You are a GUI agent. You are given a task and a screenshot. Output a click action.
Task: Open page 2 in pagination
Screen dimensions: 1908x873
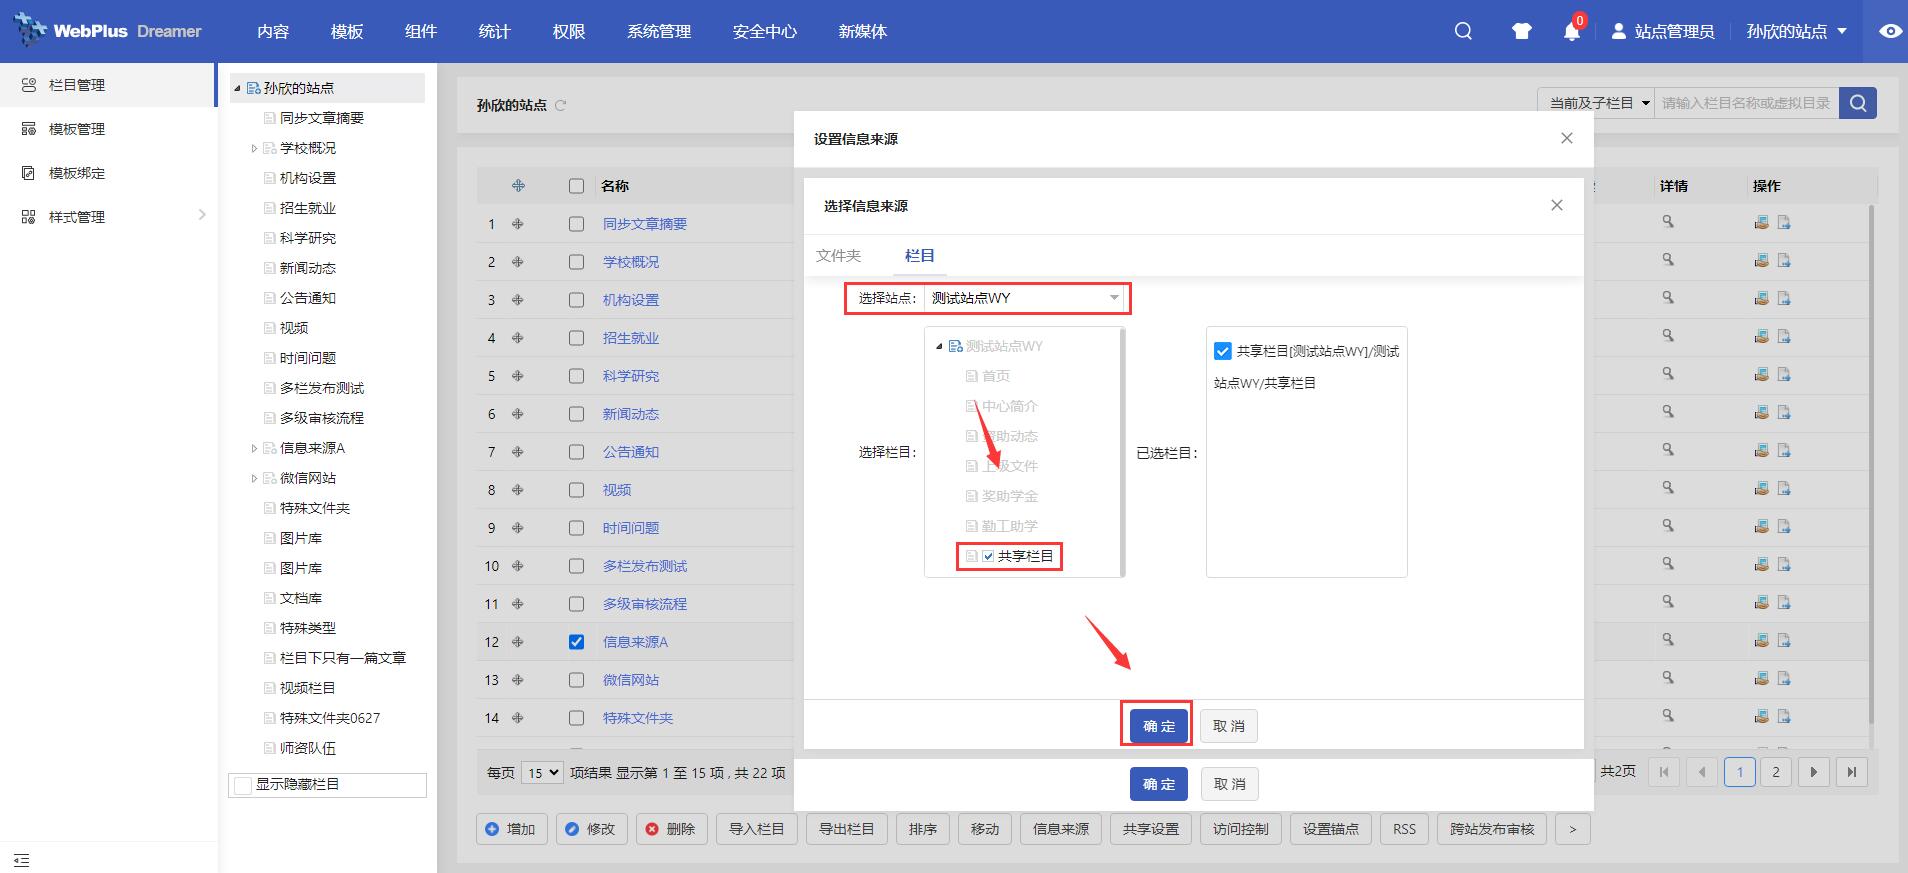[x=1776, y=772]
